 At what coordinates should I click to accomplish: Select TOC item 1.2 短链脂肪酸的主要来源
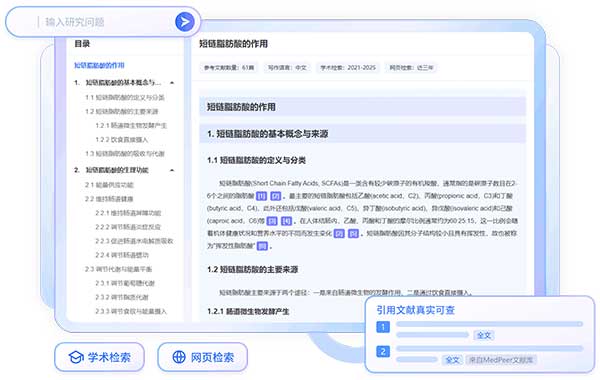point(122,111)
